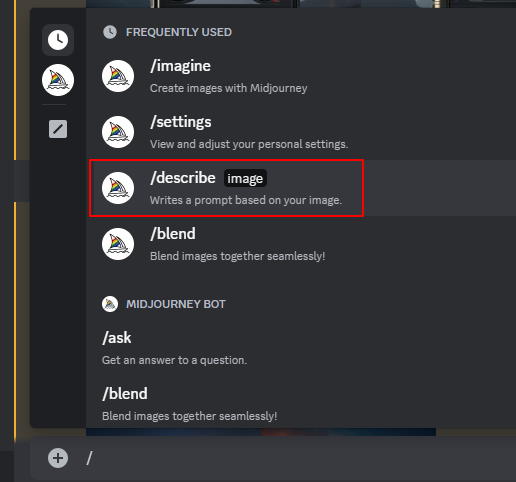Click the Midjourney avatar beside /settings
516x482 pixels.
(118, 132)
